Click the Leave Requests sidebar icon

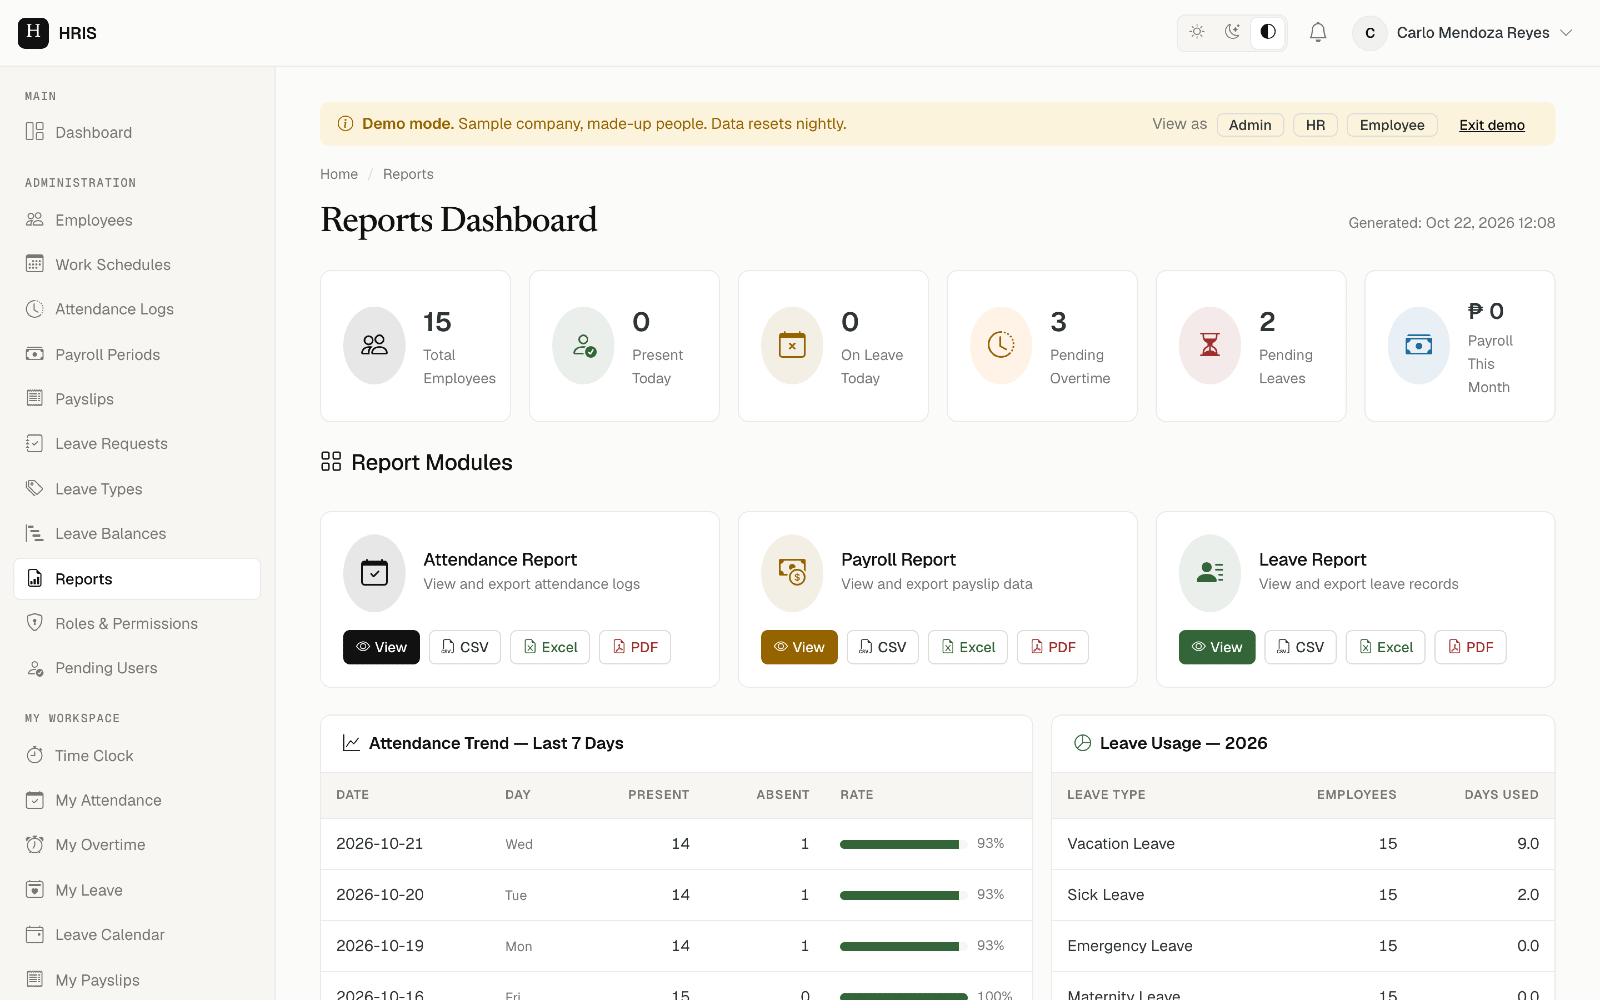(35, 443)
